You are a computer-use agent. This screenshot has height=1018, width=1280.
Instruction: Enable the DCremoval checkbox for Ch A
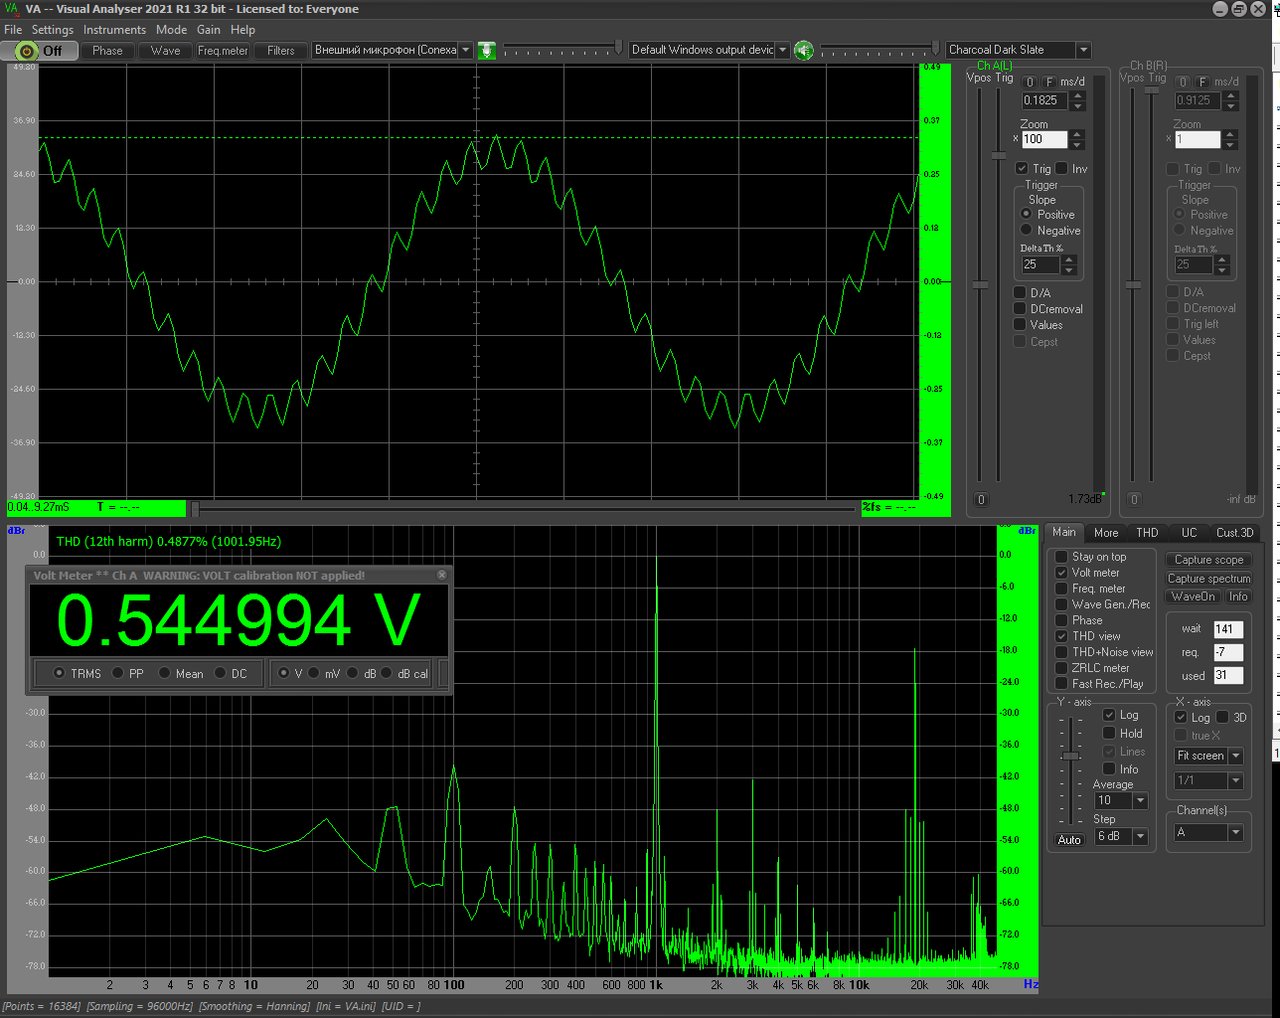pyautogui.click(x=1020, y=309)
